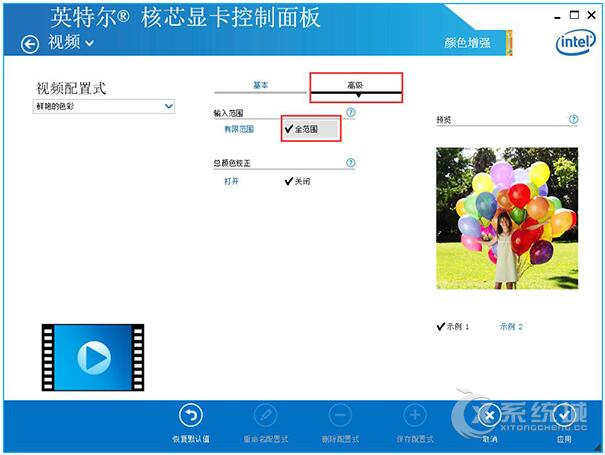Viewport: 605px width, 455px height.
Task: Click the 恢复默认值 restore defaults icon
Action: tap(190, 415)
